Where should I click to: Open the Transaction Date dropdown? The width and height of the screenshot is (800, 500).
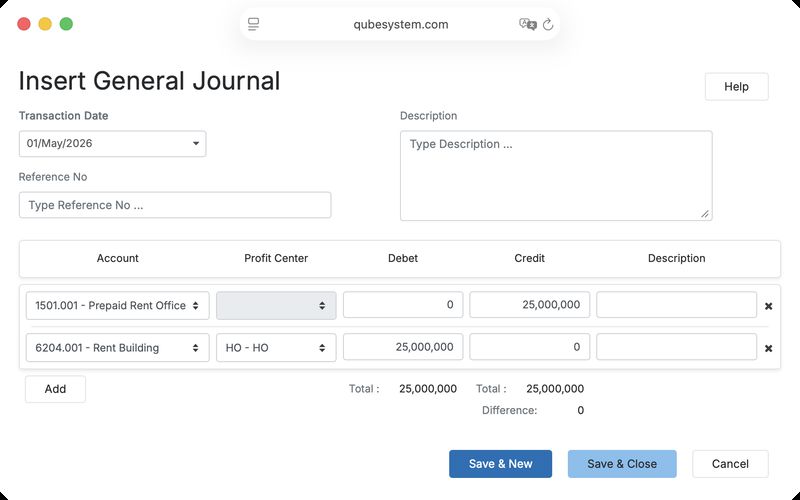click(112, 143)
